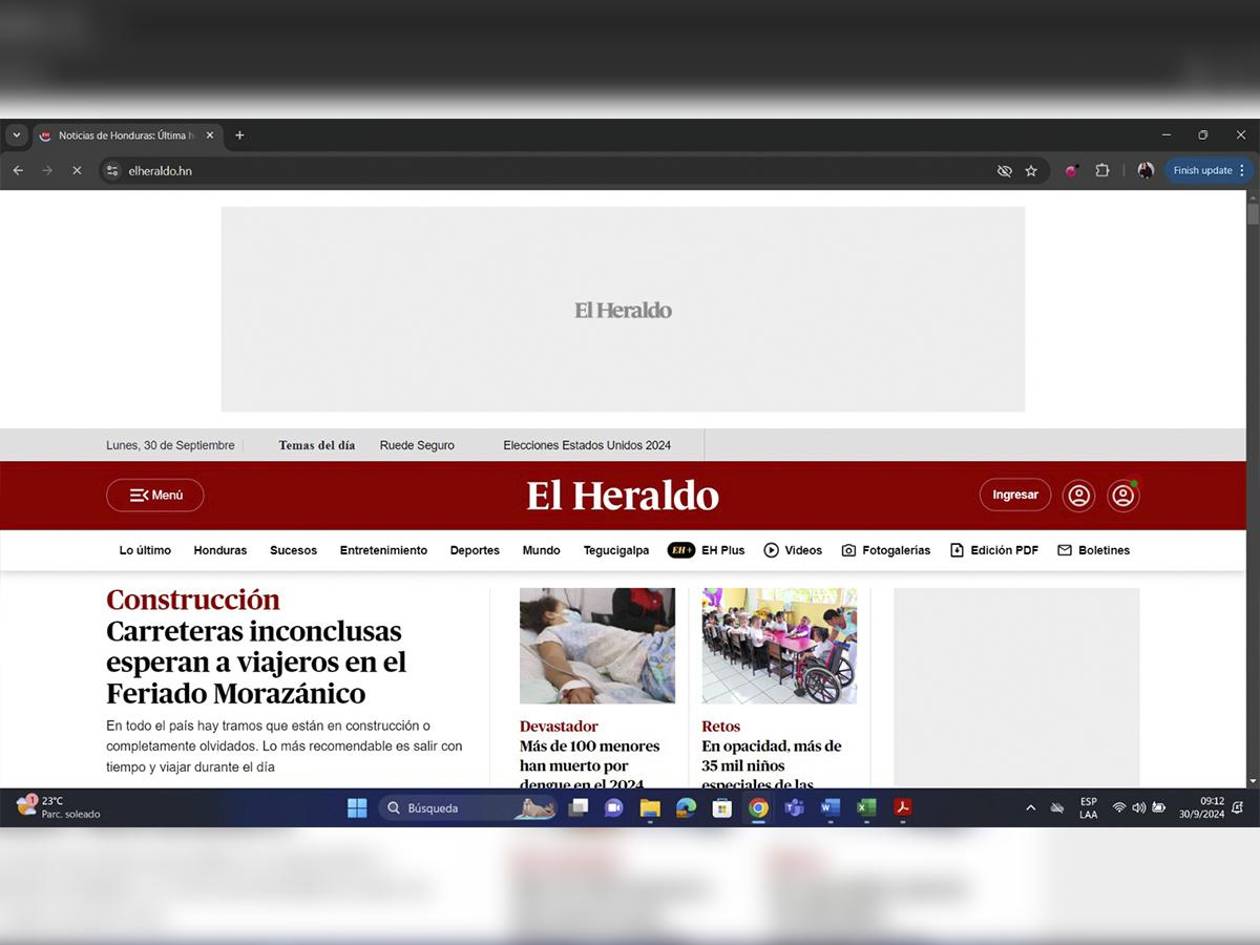Image resolution: width=1260 pixels, height=945 pixels.
Task: Expand the hidden icons tray chevron
Action: click(1030, 808)
